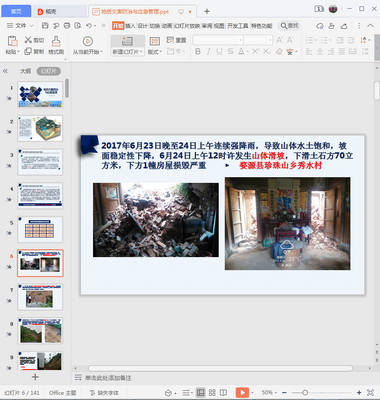380x400 pixels.
Task: Click the Office theme (Office 主题) label
Action: [62, 393]
